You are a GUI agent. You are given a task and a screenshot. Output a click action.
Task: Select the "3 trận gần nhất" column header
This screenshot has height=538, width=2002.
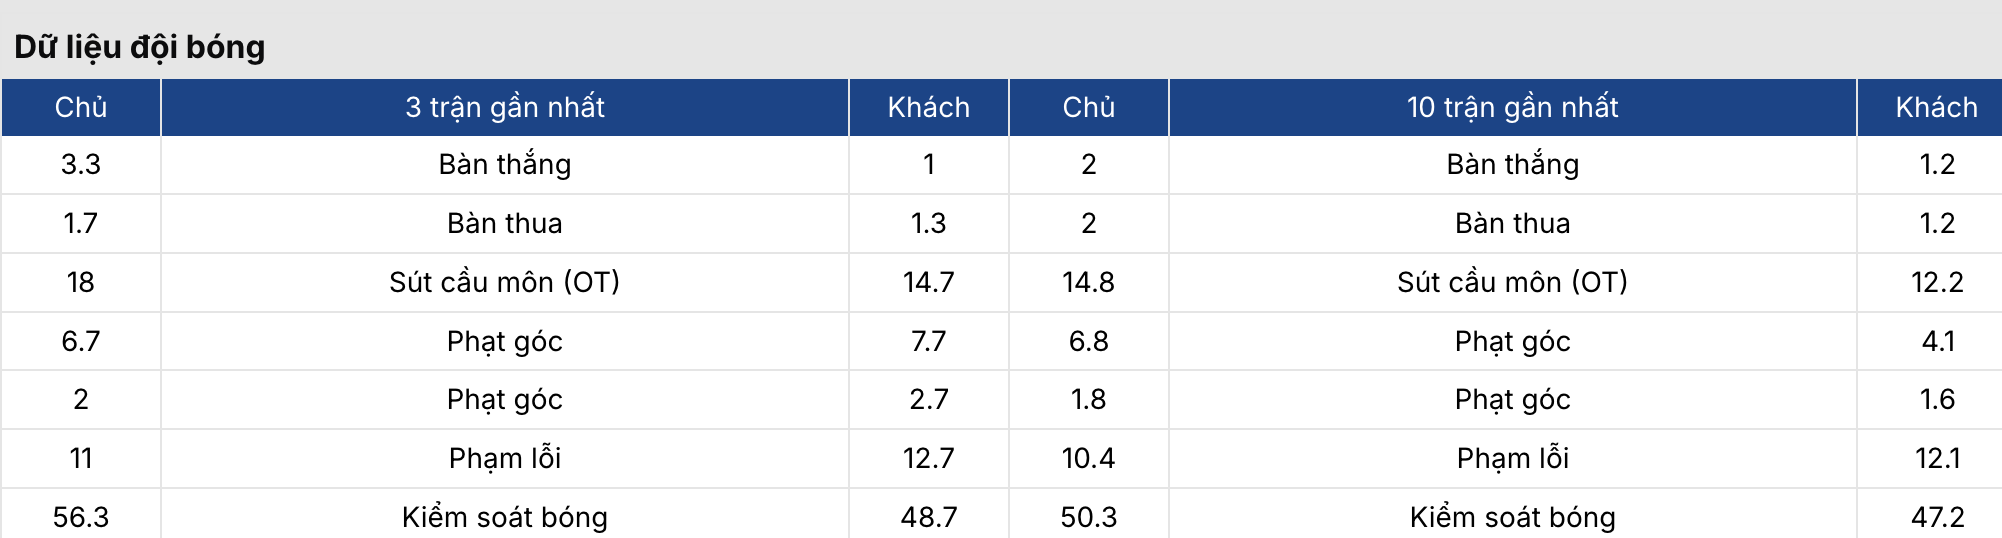[x=504, y=107]
